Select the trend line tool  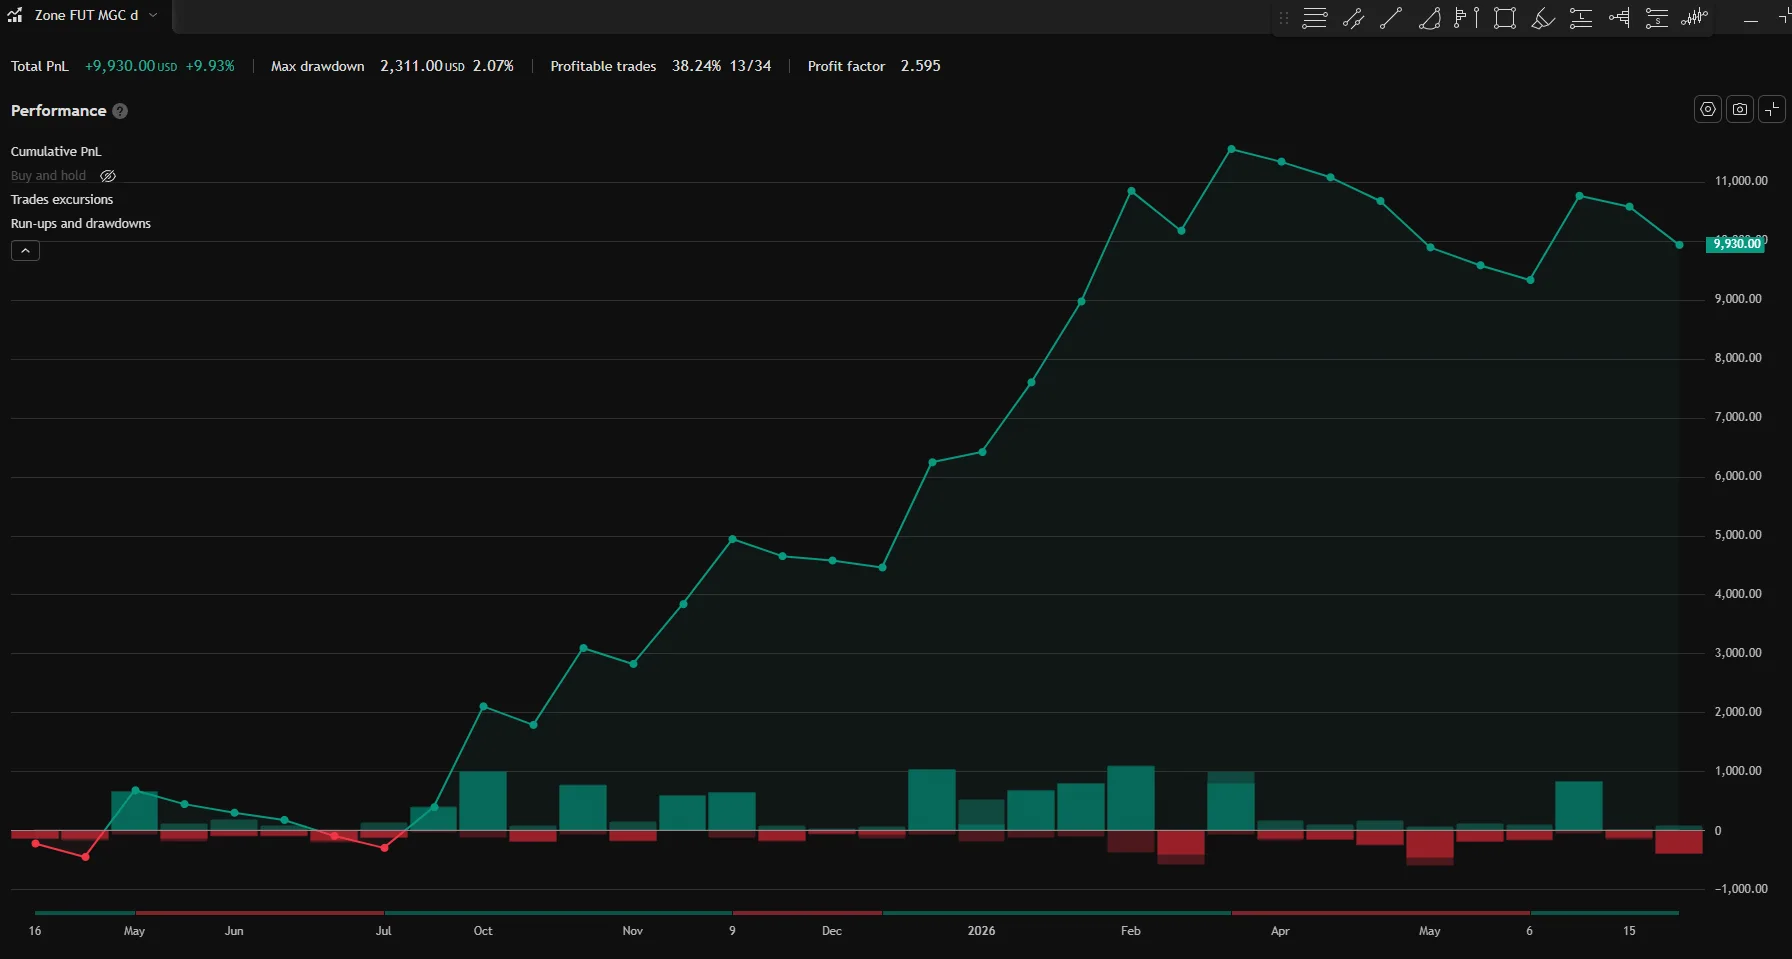click(x=1391, y=18)
